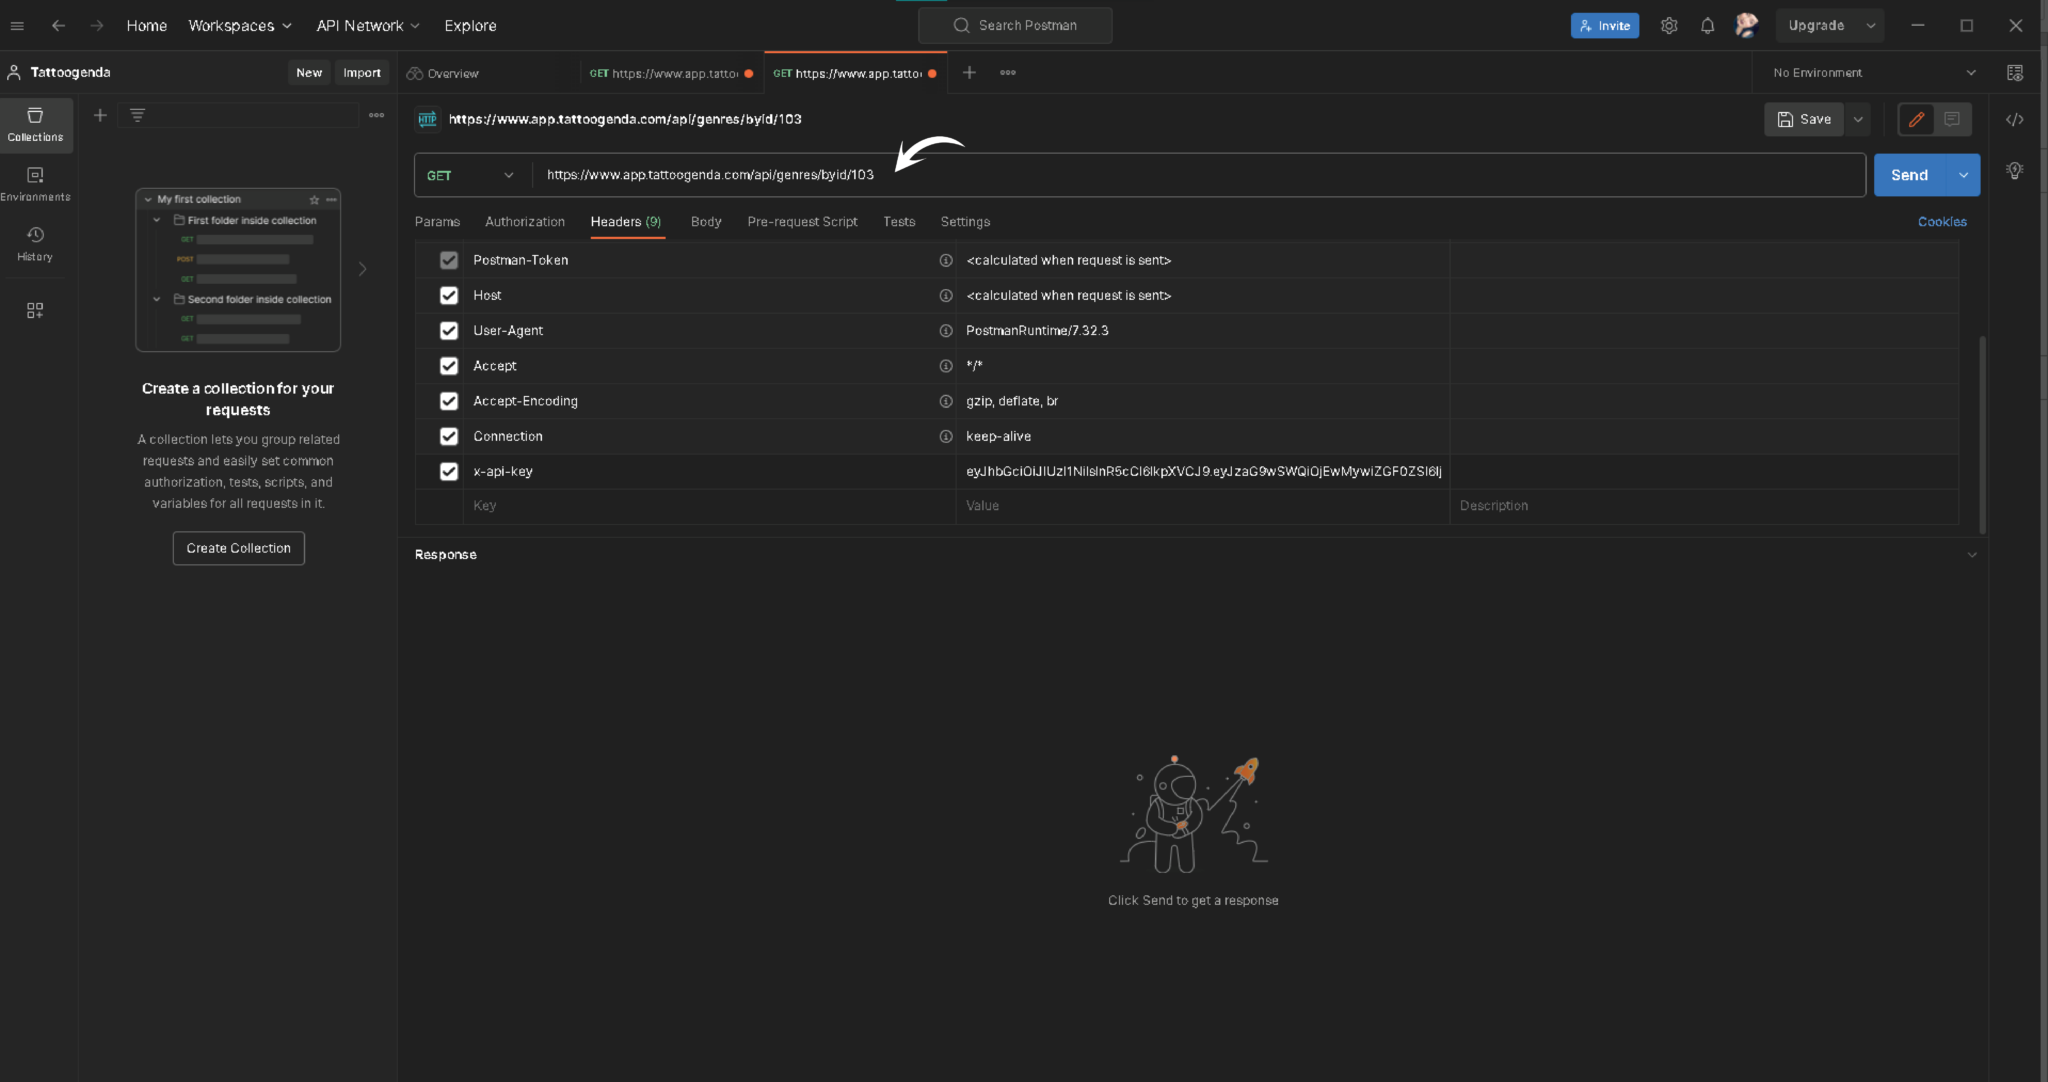Open the Upgrade dropdown arrow

tap(1871, 26)
